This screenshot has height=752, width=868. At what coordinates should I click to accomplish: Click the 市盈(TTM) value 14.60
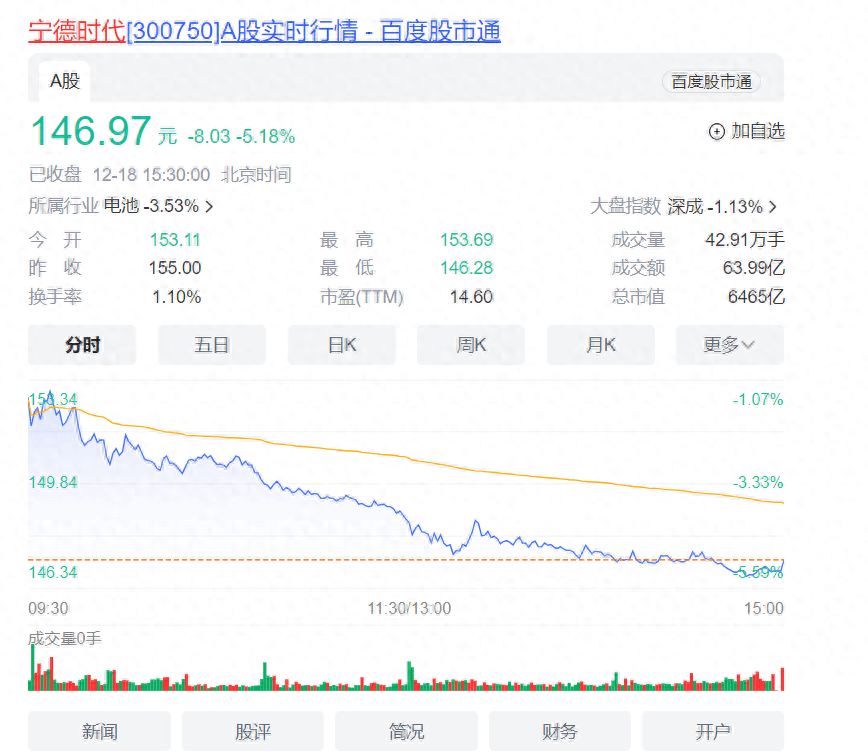click(471, 297)
